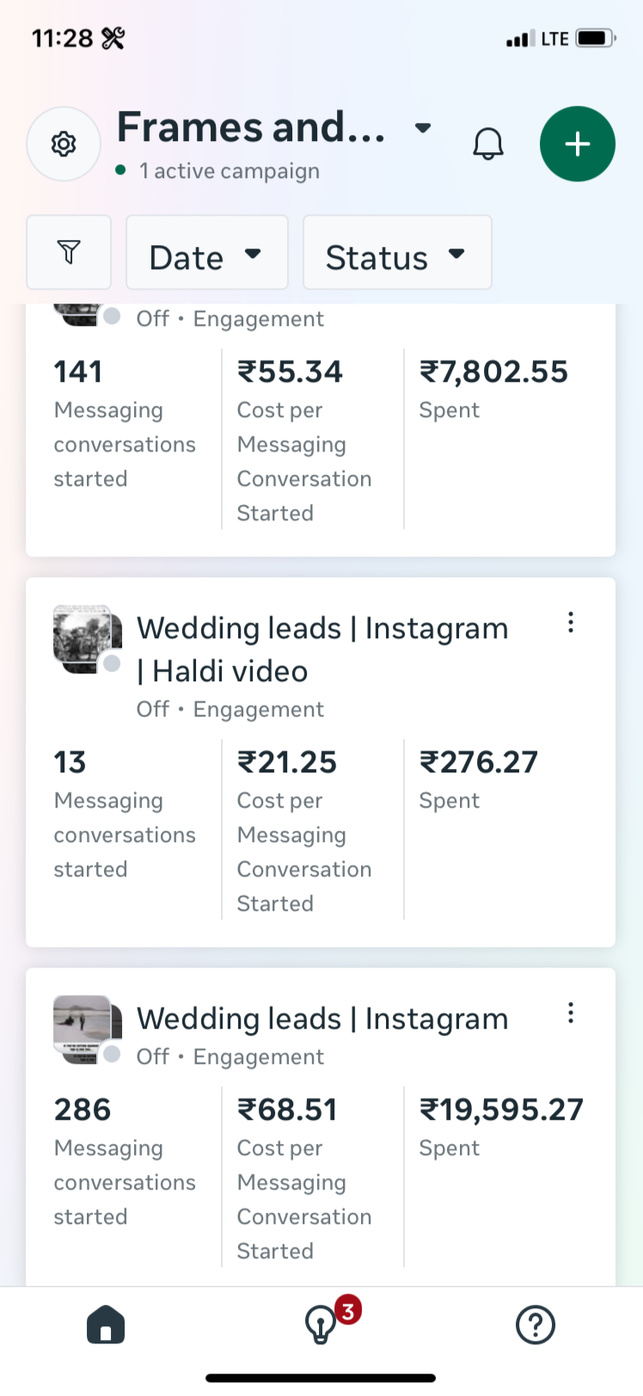Open settings gear in header
Screen dimensions: 643x1396
pyautogui.click(x=63, y=144)
